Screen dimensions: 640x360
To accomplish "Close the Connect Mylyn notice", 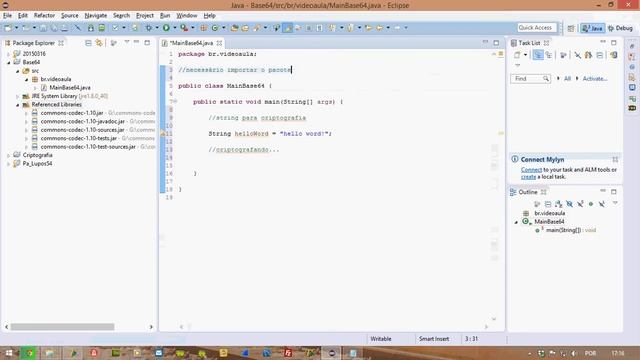I will tap(615, 159).
